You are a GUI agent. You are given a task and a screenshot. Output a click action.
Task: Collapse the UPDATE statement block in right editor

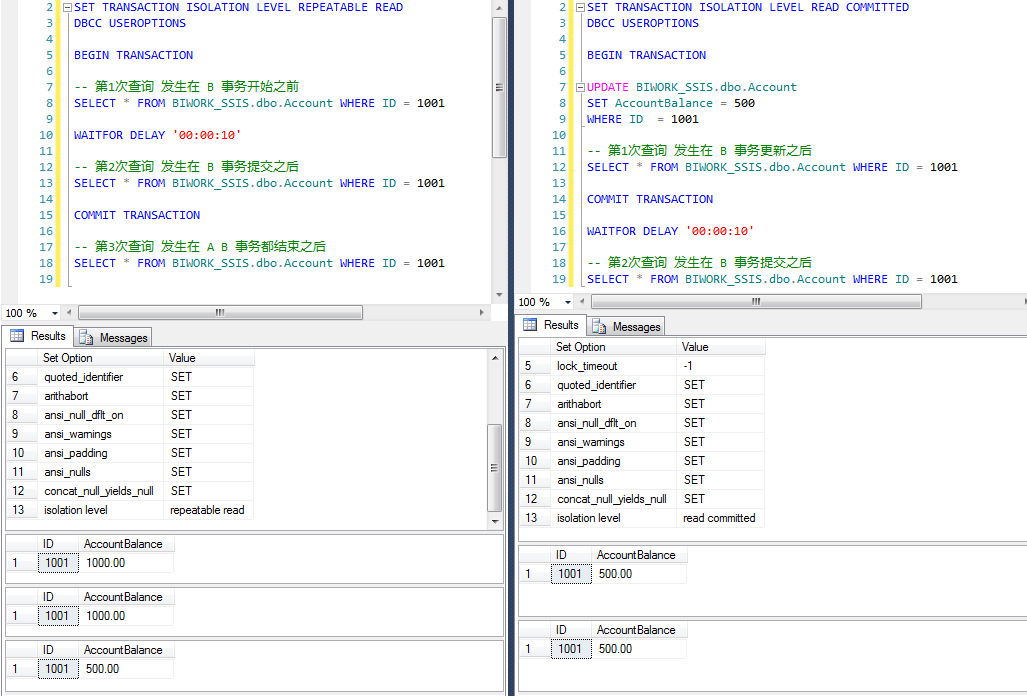(x=580, y=87)
